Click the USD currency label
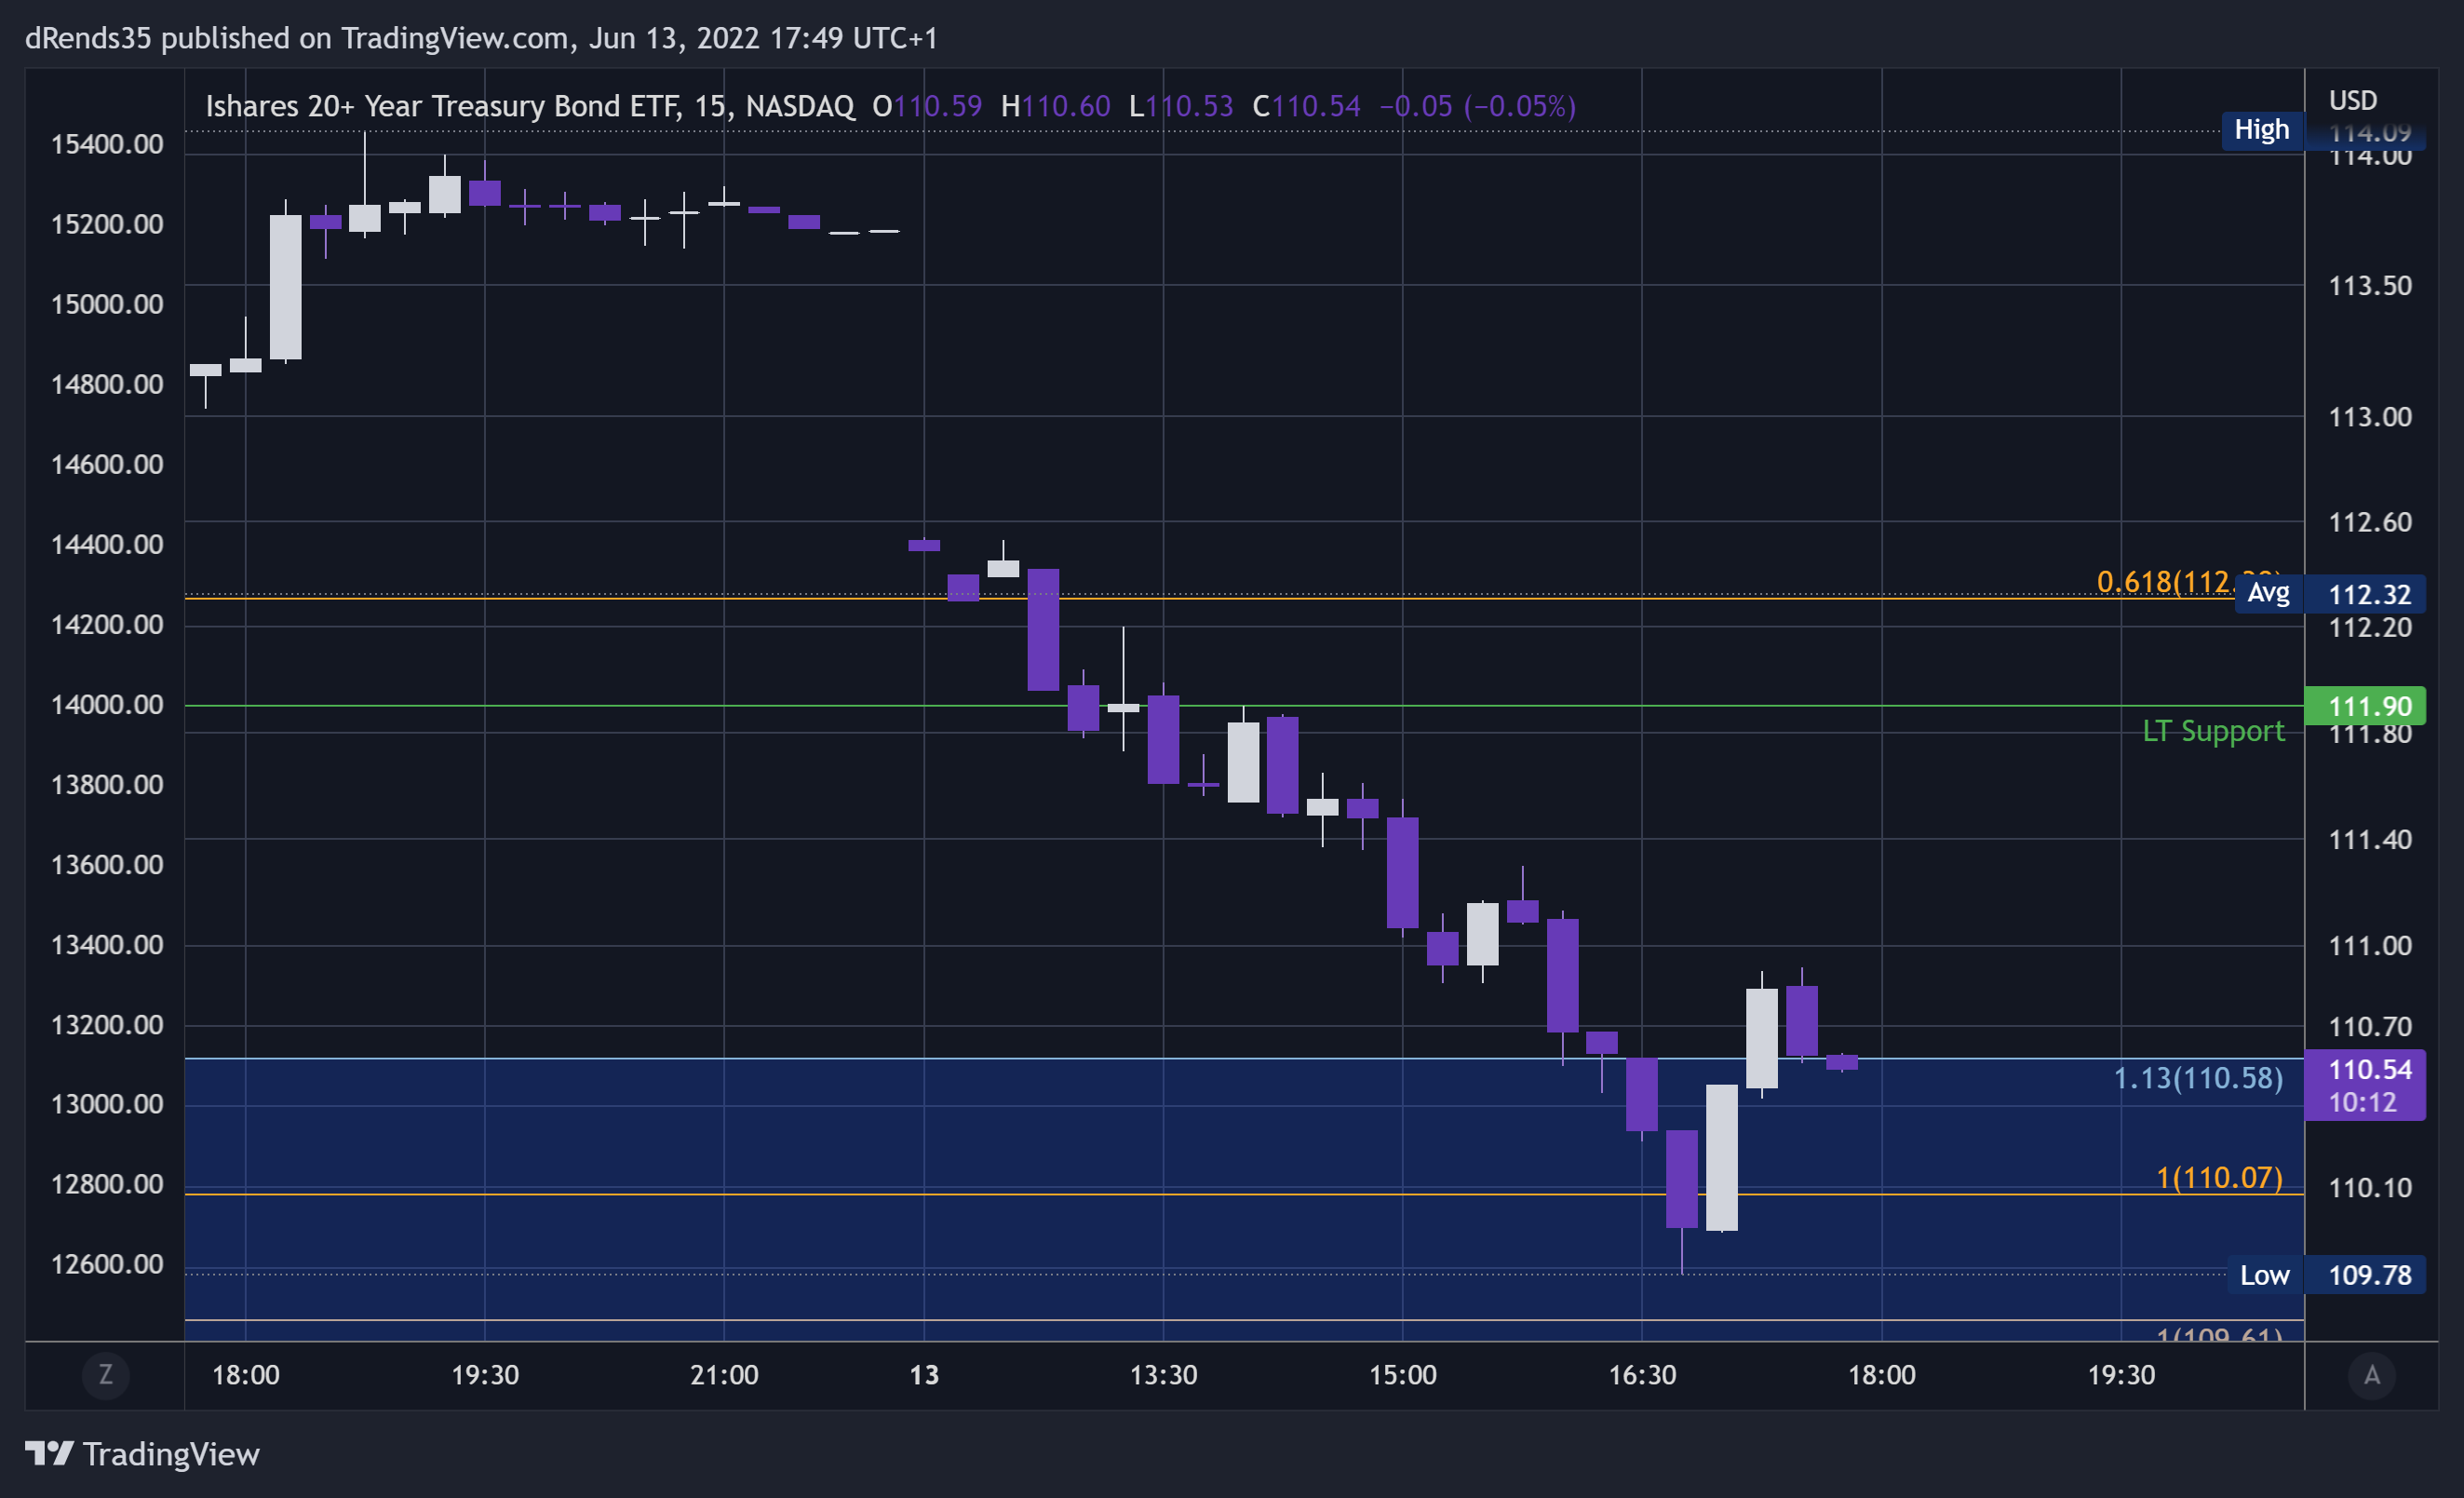The width and height of the screenshot is (2464, 1498). point(2352,100)
